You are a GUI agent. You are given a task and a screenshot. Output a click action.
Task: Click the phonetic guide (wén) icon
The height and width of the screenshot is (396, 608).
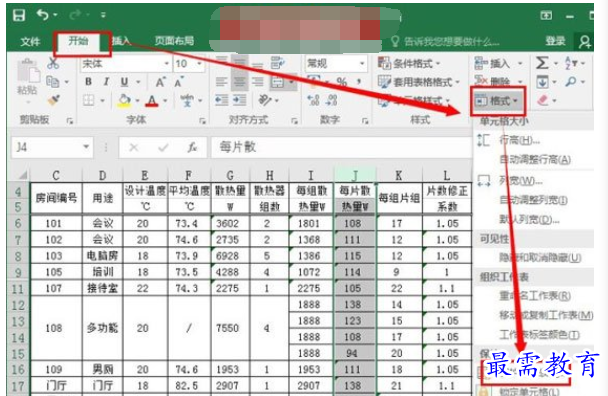(x=188, y=100)
